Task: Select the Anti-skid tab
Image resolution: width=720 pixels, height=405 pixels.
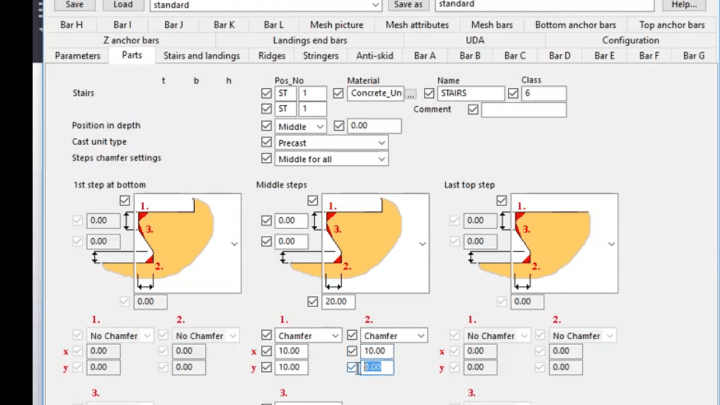Action: pyautogui.click(x=375, y=56)
